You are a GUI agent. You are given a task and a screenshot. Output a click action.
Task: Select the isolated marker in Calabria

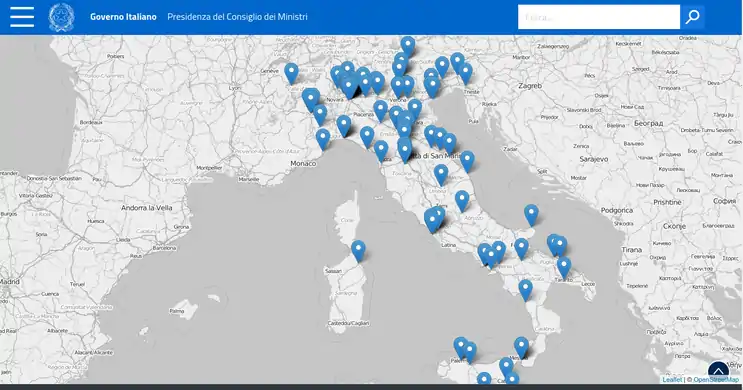click(526, 290)
